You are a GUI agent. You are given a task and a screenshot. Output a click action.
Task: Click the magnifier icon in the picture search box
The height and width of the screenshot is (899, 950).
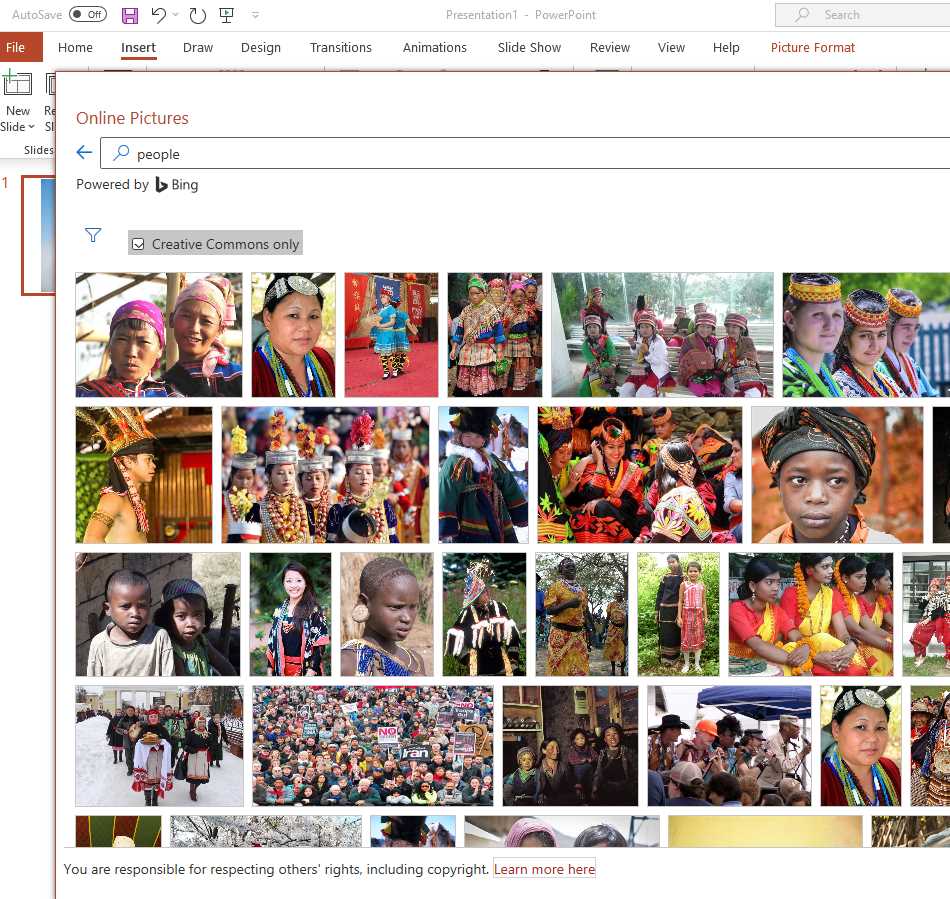pos(120,153)
